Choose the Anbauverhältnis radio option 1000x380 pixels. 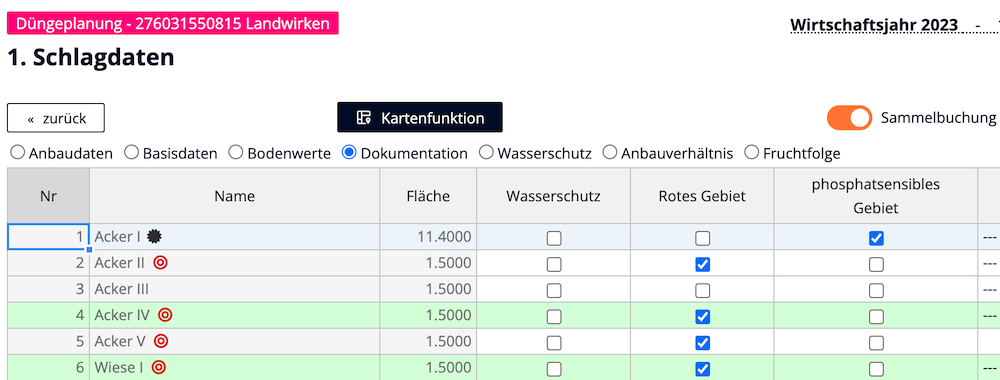click(610, 153)
